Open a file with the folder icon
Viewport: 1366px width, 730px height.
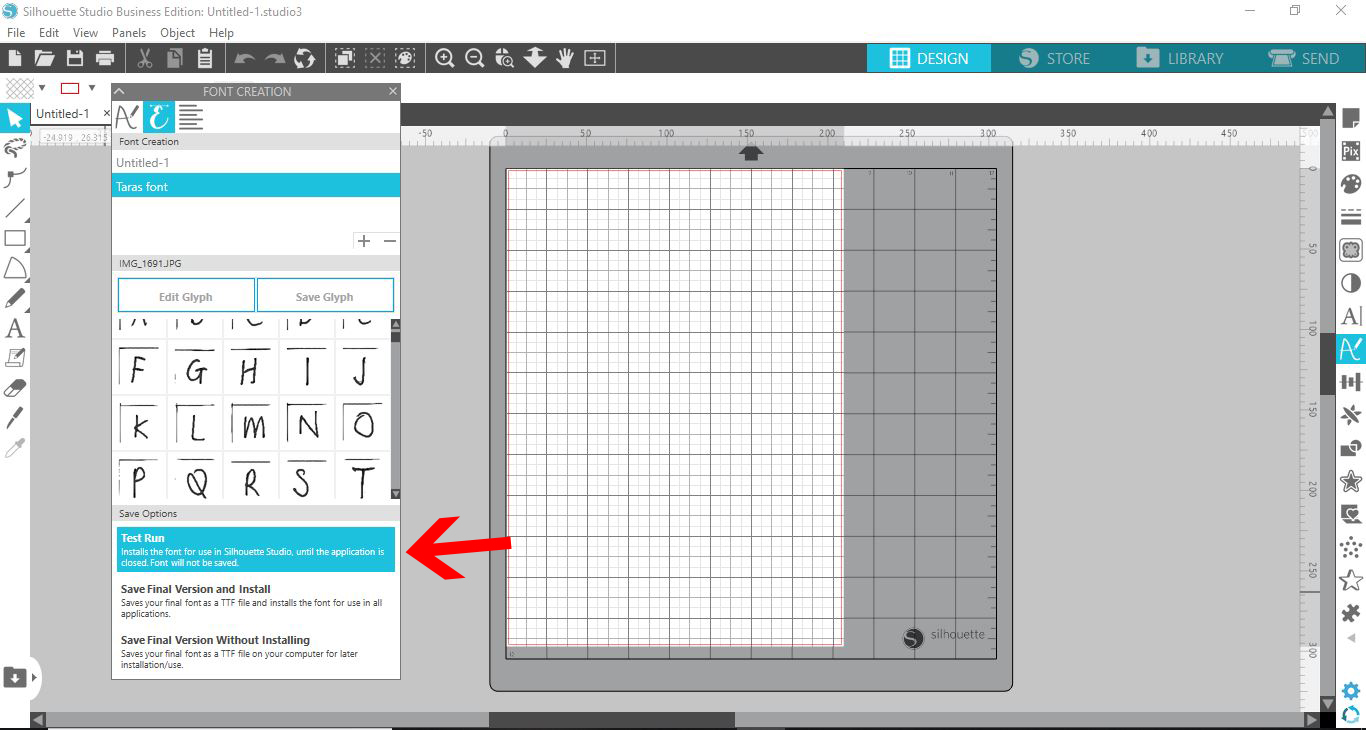click(44, 58)
